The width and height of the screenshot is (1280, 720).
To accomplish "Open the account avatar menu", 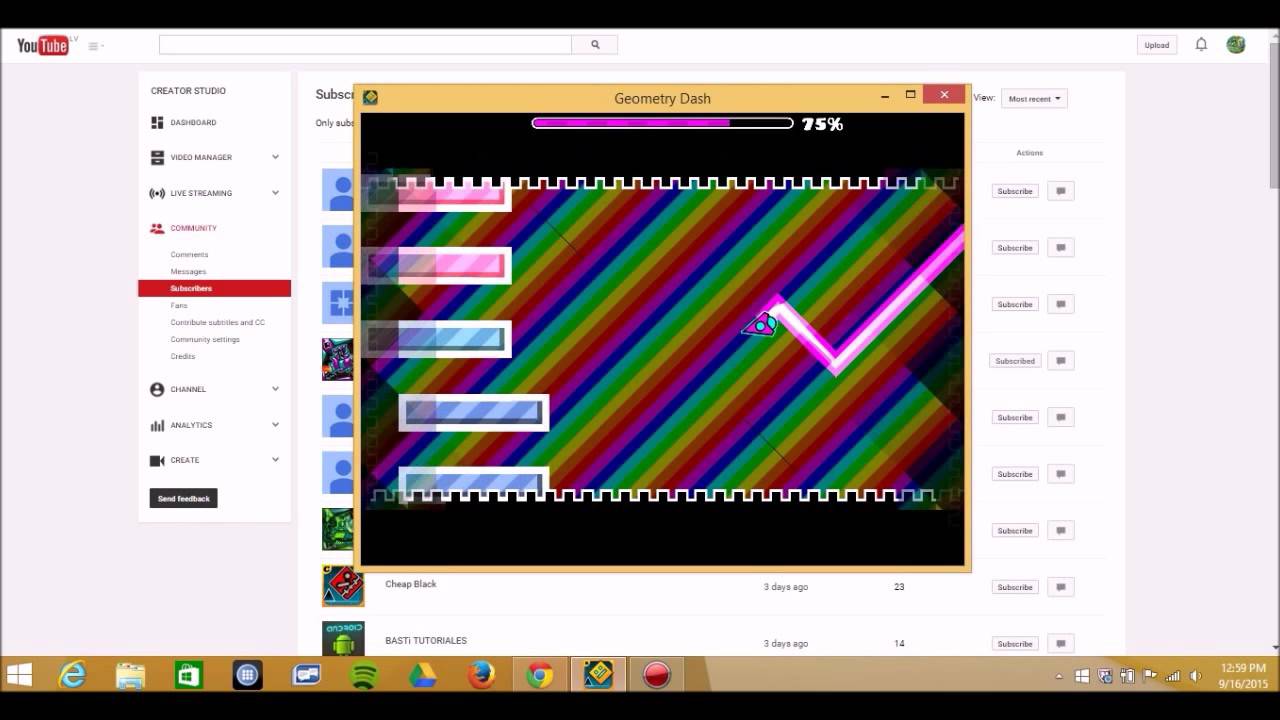I will tap(1236, 44).
